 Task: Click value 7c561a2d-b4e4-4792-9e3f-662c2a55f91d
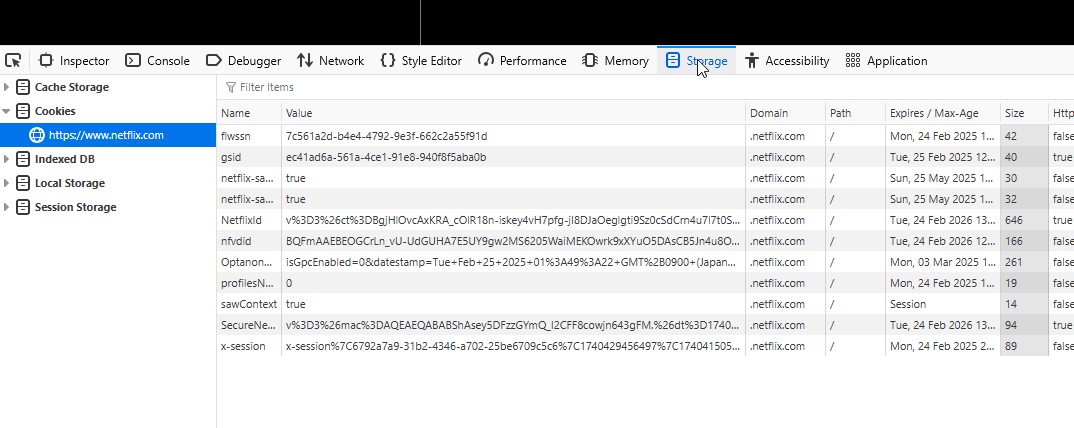(x=386, y=136)
